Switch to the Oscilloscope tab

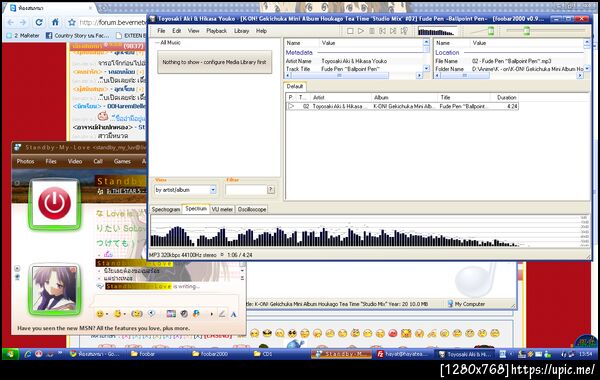click(x=252, y=209)
